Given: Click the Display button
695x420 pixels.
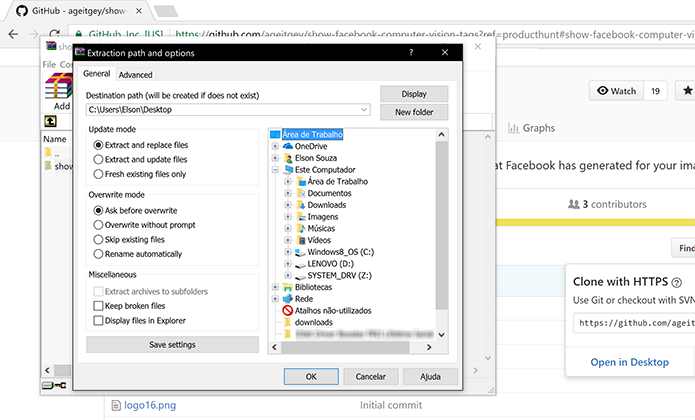Looking at the screenshot, I should (414, 94).
